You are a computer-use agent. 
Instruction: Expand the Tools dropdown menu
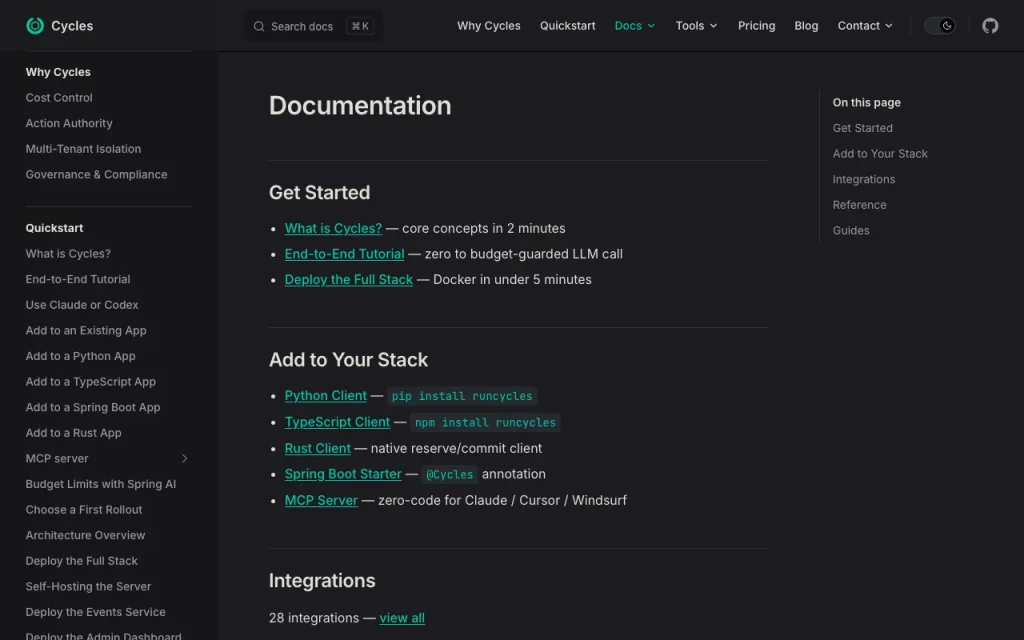(696, 25)
